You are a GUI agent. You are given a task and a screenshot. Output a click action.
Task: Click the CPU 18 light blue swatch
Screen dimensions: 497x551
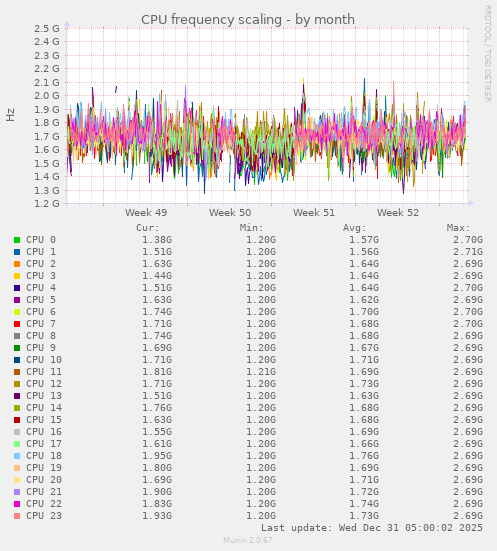pyautogui.click(x=17, y=456)
